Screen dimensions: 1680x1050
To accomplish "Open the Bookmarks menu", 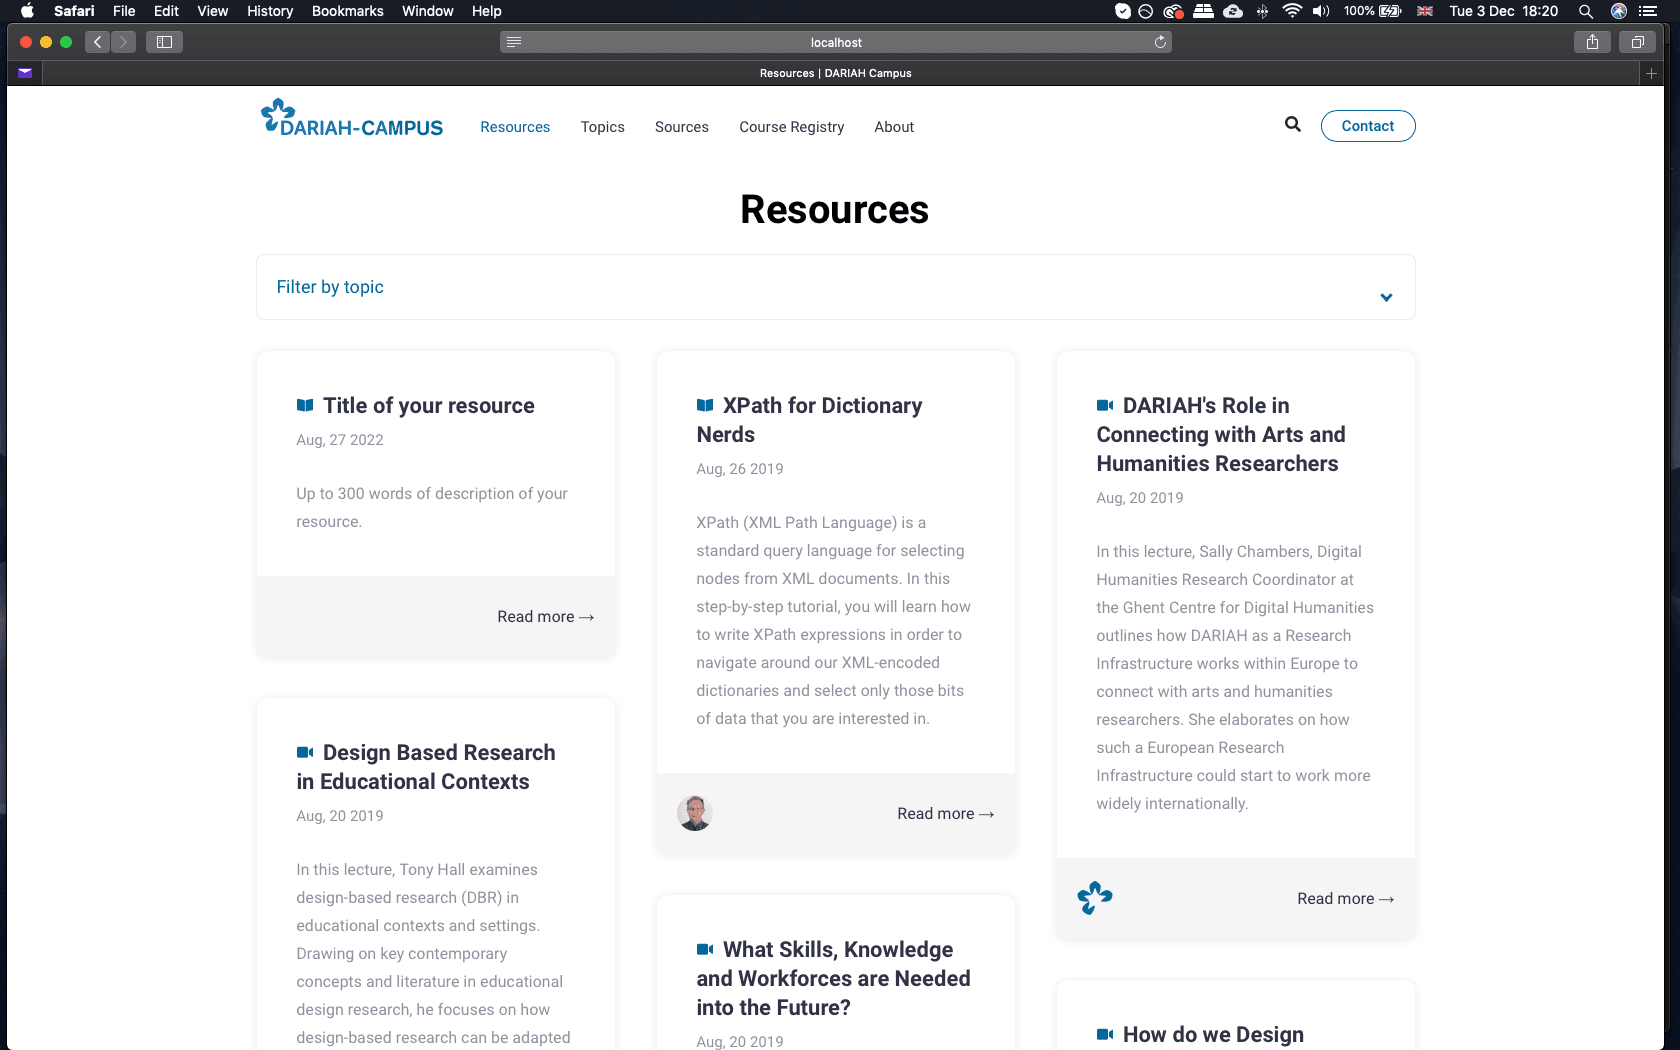I will click(x=347, y=11).
